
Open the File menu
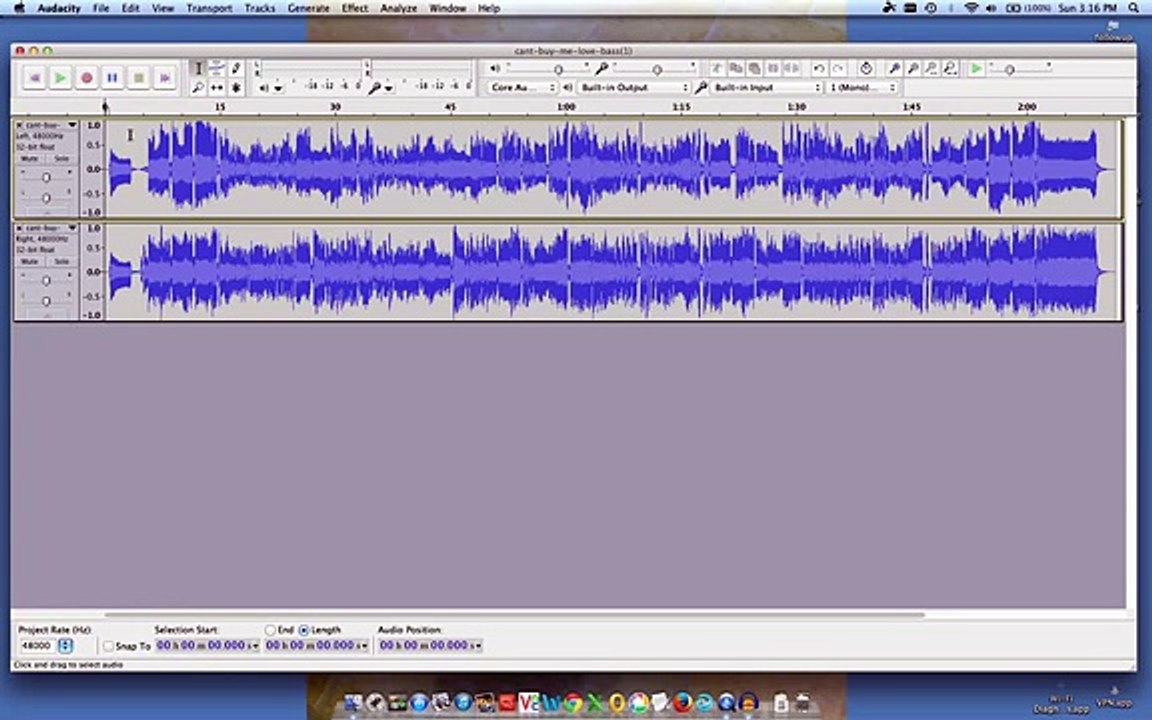(x=101, y=8)
